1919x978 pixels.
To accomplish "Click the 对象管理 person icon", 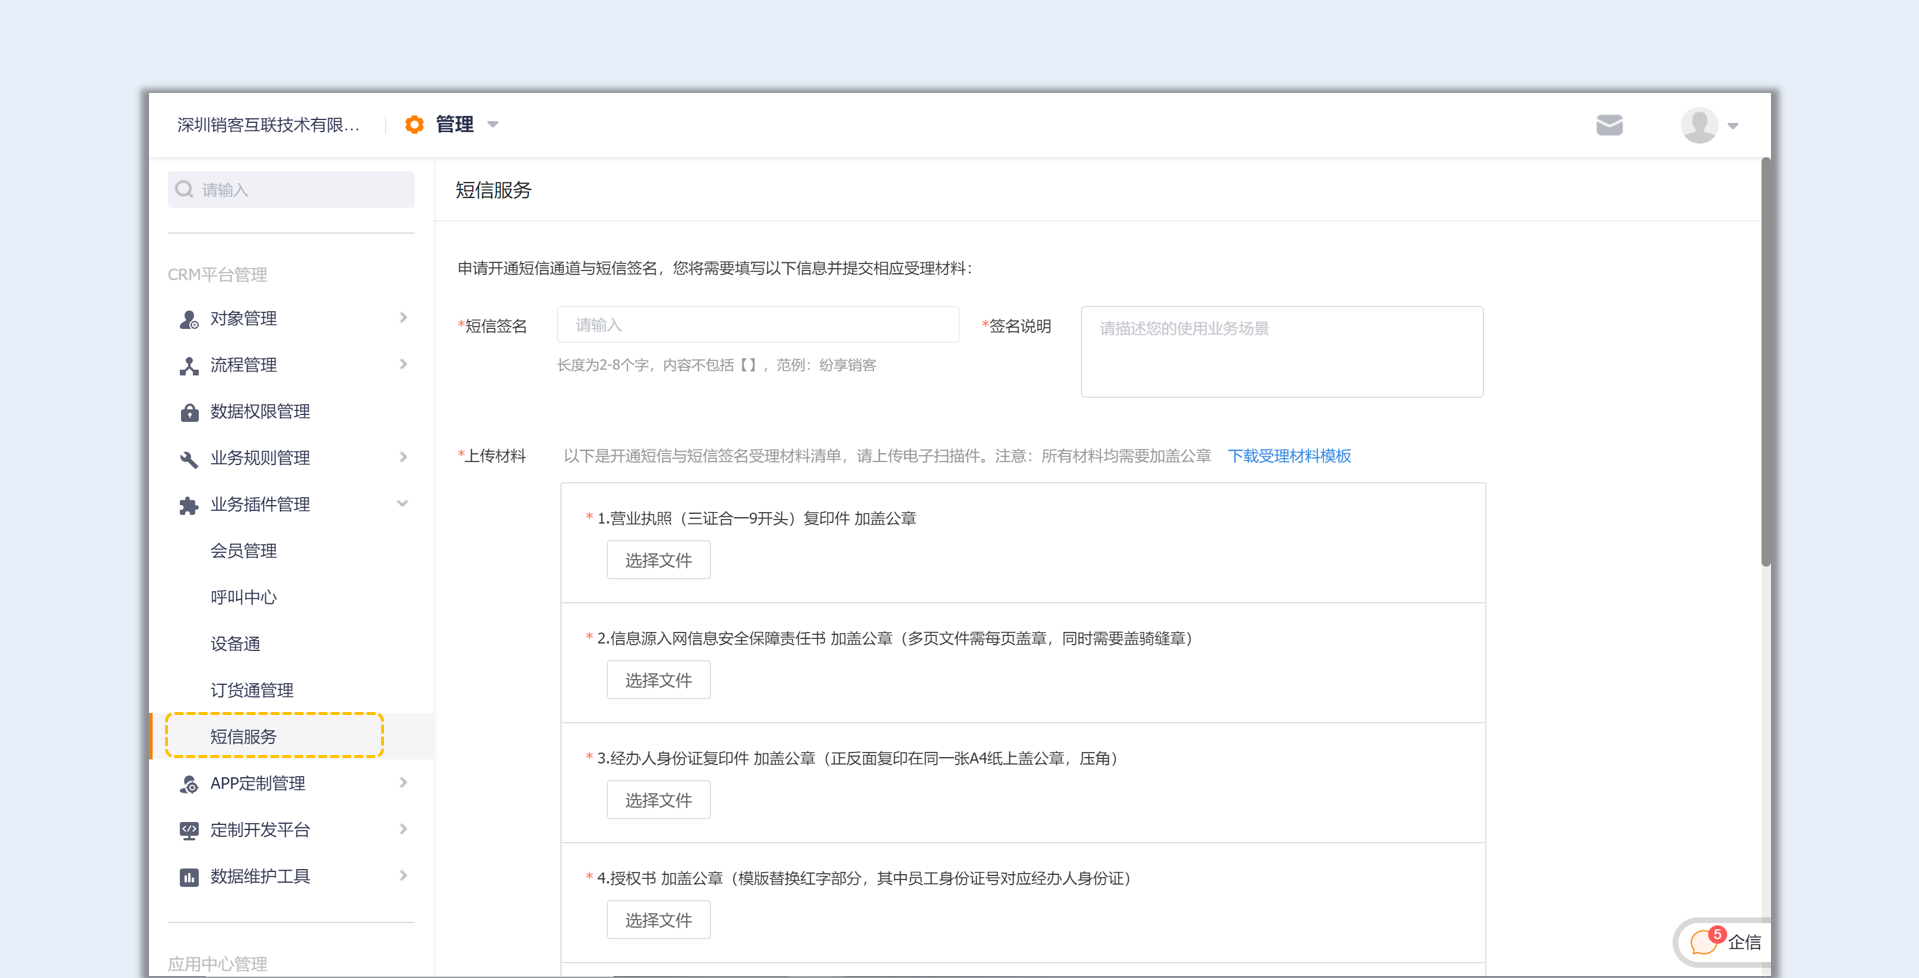I will [189, 319].
